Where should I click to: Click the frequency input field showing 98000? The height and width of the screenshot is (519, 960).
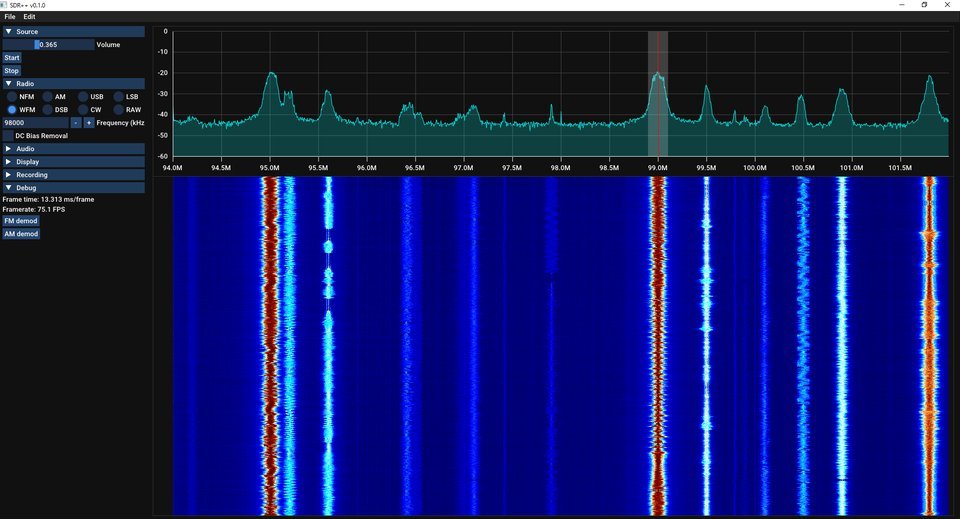pos(36,123)
